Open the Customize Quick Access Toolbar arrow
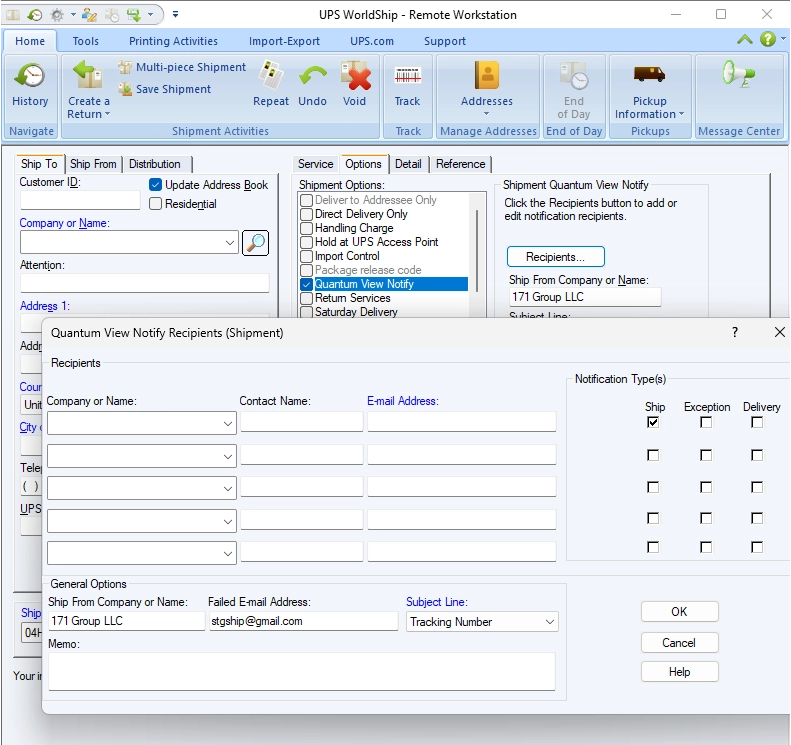The width and height of the screenshot is (791, 745). [175, 15]
